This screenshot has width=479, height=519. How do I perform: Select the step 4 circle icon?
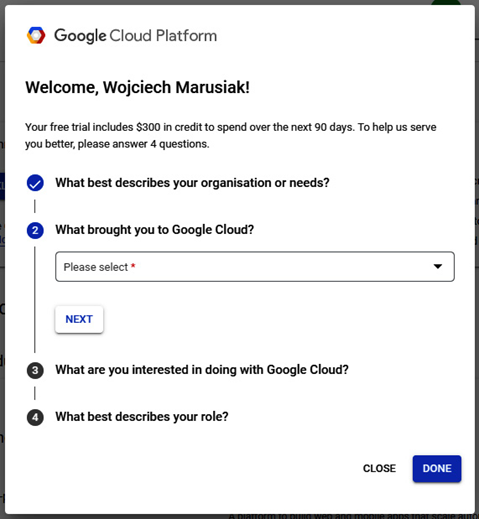point(35,417)
